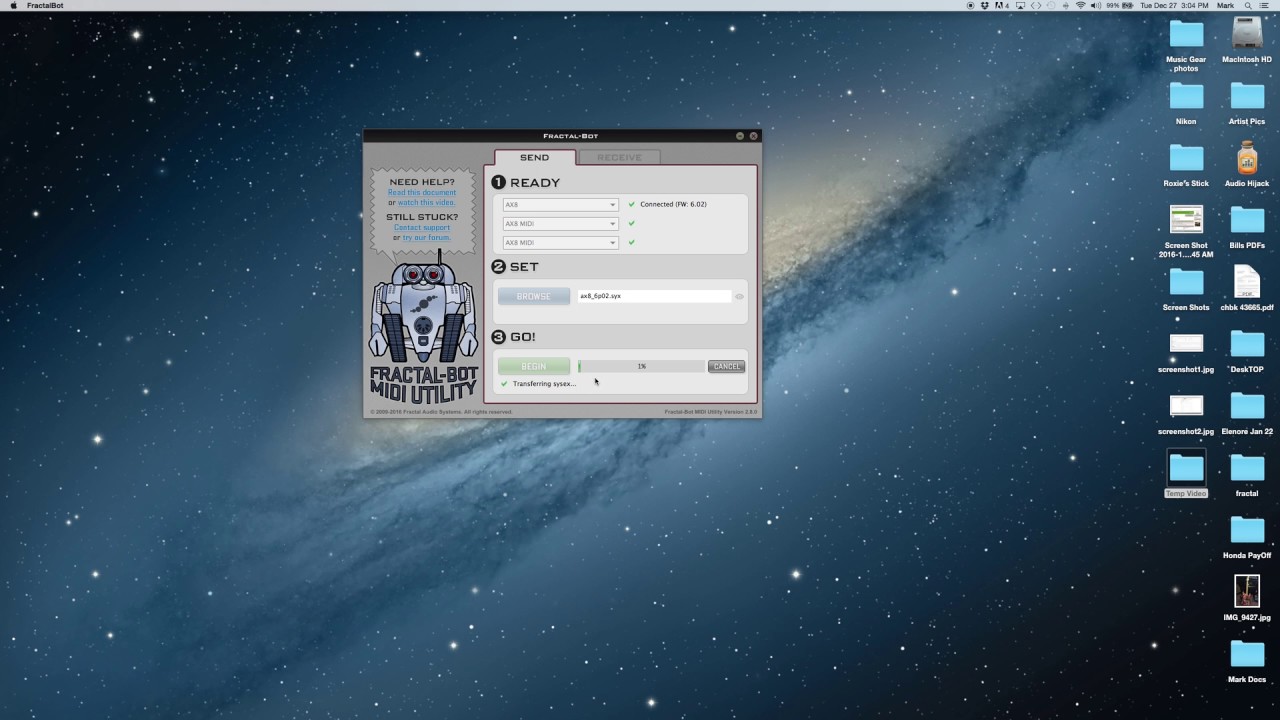Expand the AX8 device dropdown

[x=560, y=204]
